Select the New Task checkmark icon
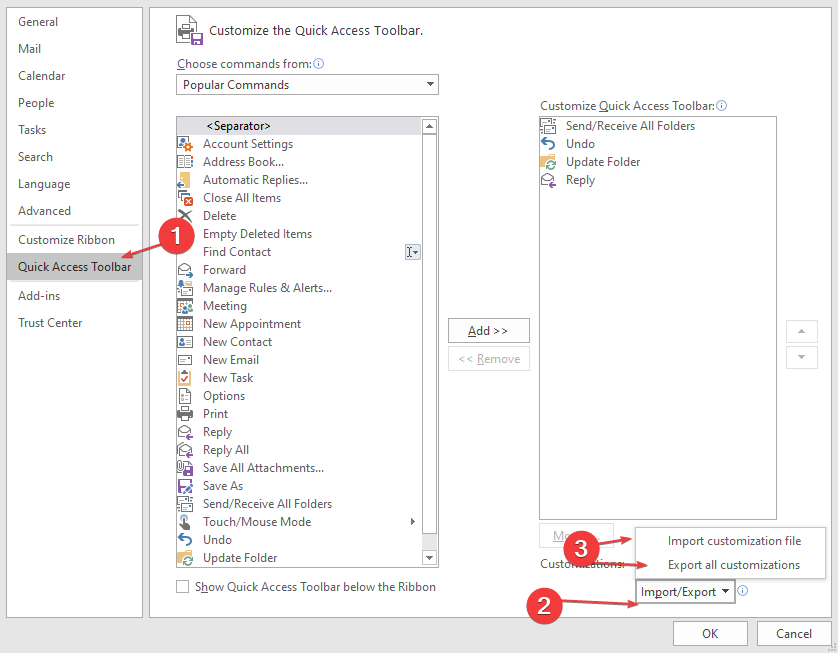838x653 pixels. pyautogui.click(x=184, y=378)
